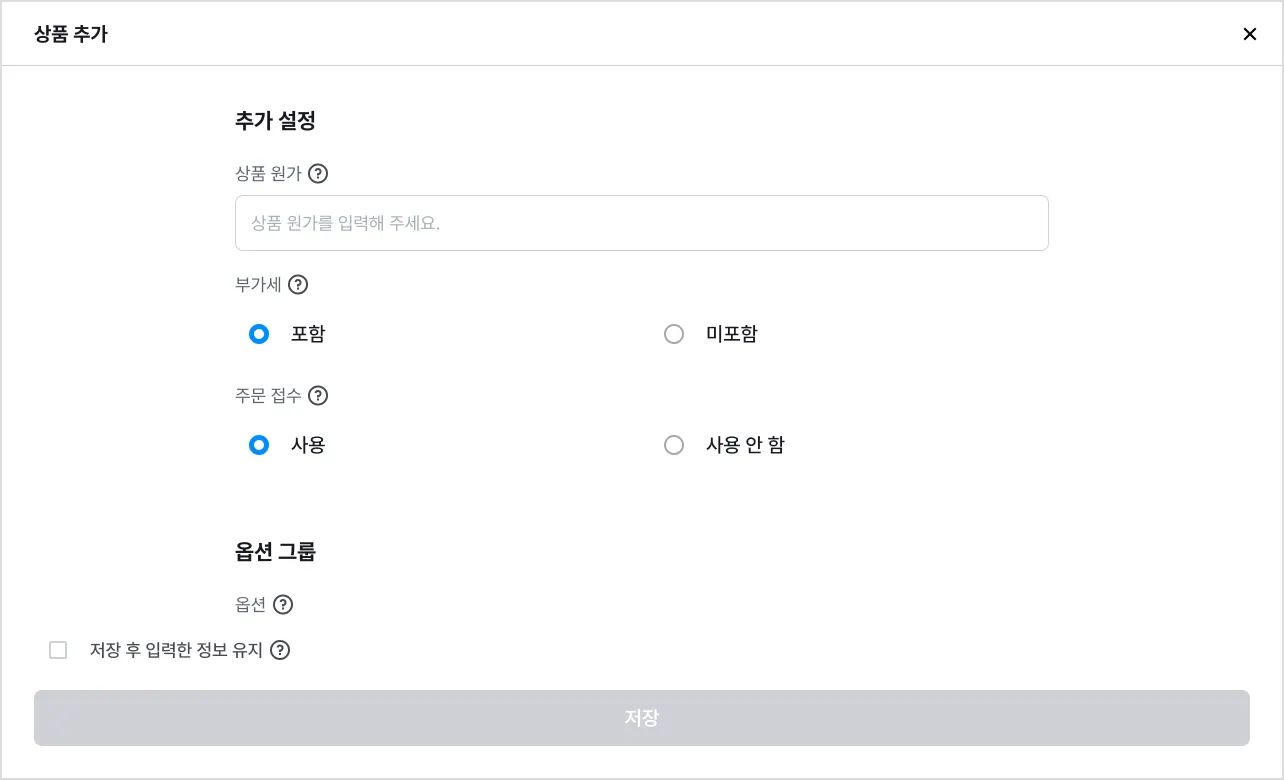Select the 포함 radio option for 부가세
The height and width of the screenshot is (780, 1284).
pos(259,334)
